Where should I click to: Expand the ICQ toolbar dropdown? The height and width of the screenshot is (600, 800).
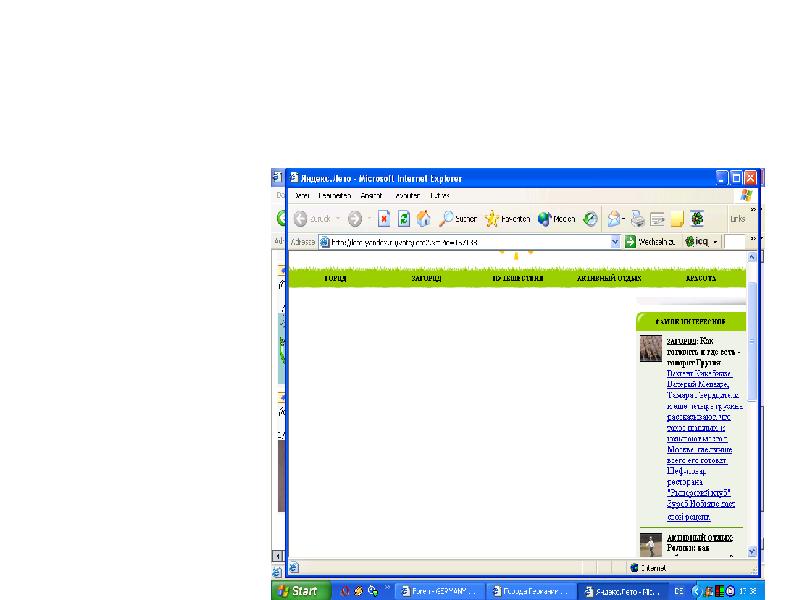(714, 242)
